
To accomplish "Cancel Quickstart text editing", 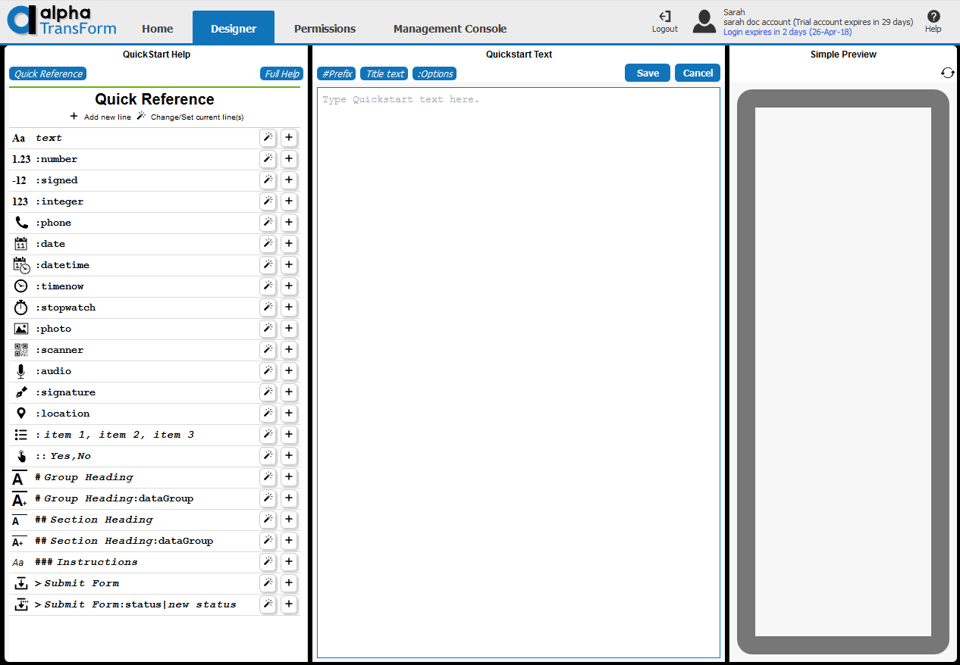I will (697, 72).
